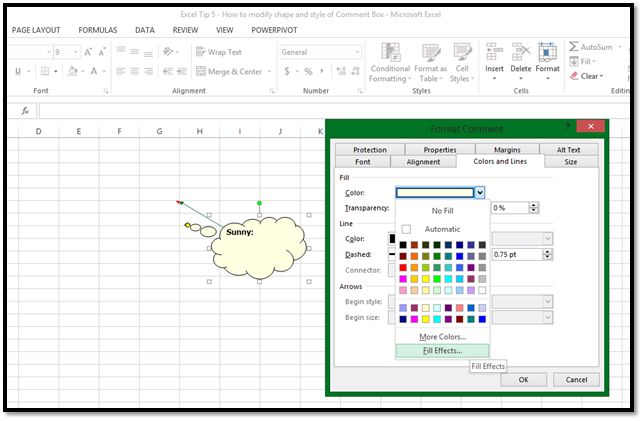Choose Fill Effects... option
643x421 pixels.
pyautogui.click(x=442, y=351)
